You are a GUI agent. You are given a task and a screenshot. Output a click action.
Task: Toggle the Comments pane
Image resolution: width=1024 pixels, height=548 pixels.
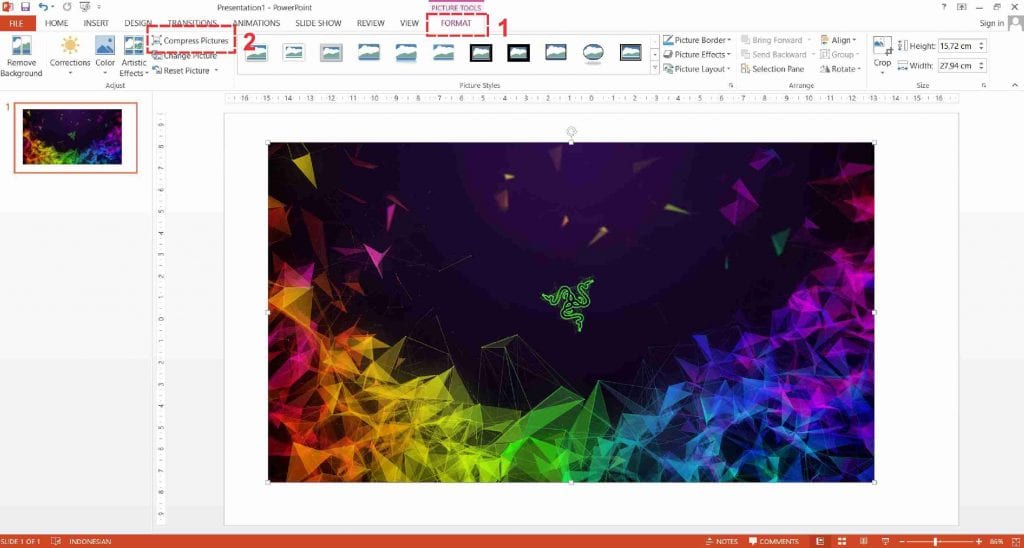point(772,541)
